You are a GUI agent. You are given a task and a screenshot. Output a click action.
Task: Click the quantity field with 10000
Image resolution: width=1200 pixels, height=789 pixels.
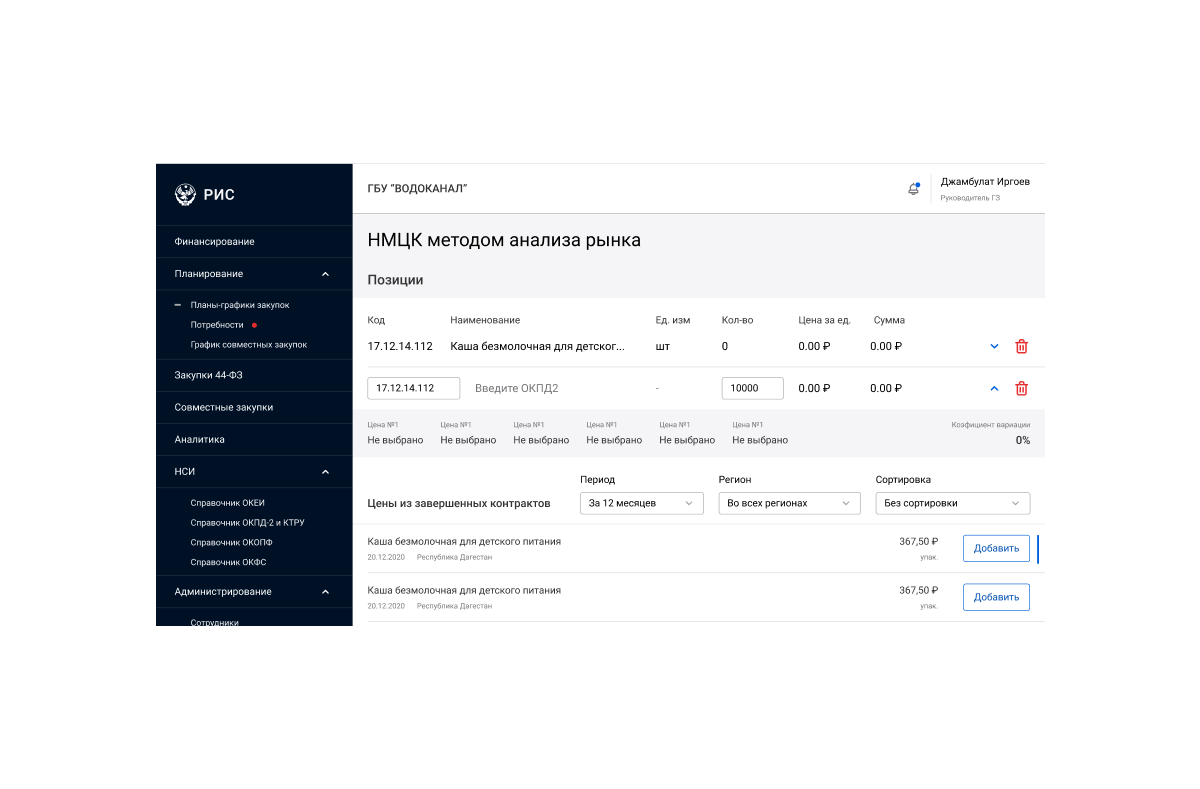pyautogui.click(x=752, y=388)
